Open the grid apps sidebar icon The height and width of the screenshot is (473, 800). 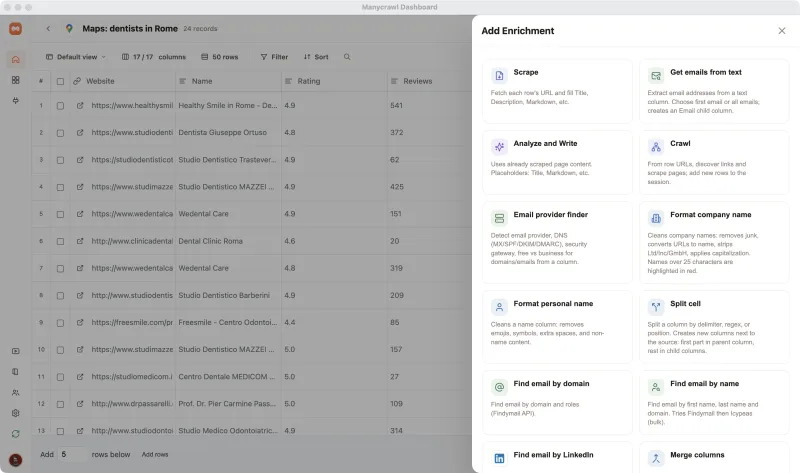click(x=15, y=80)
